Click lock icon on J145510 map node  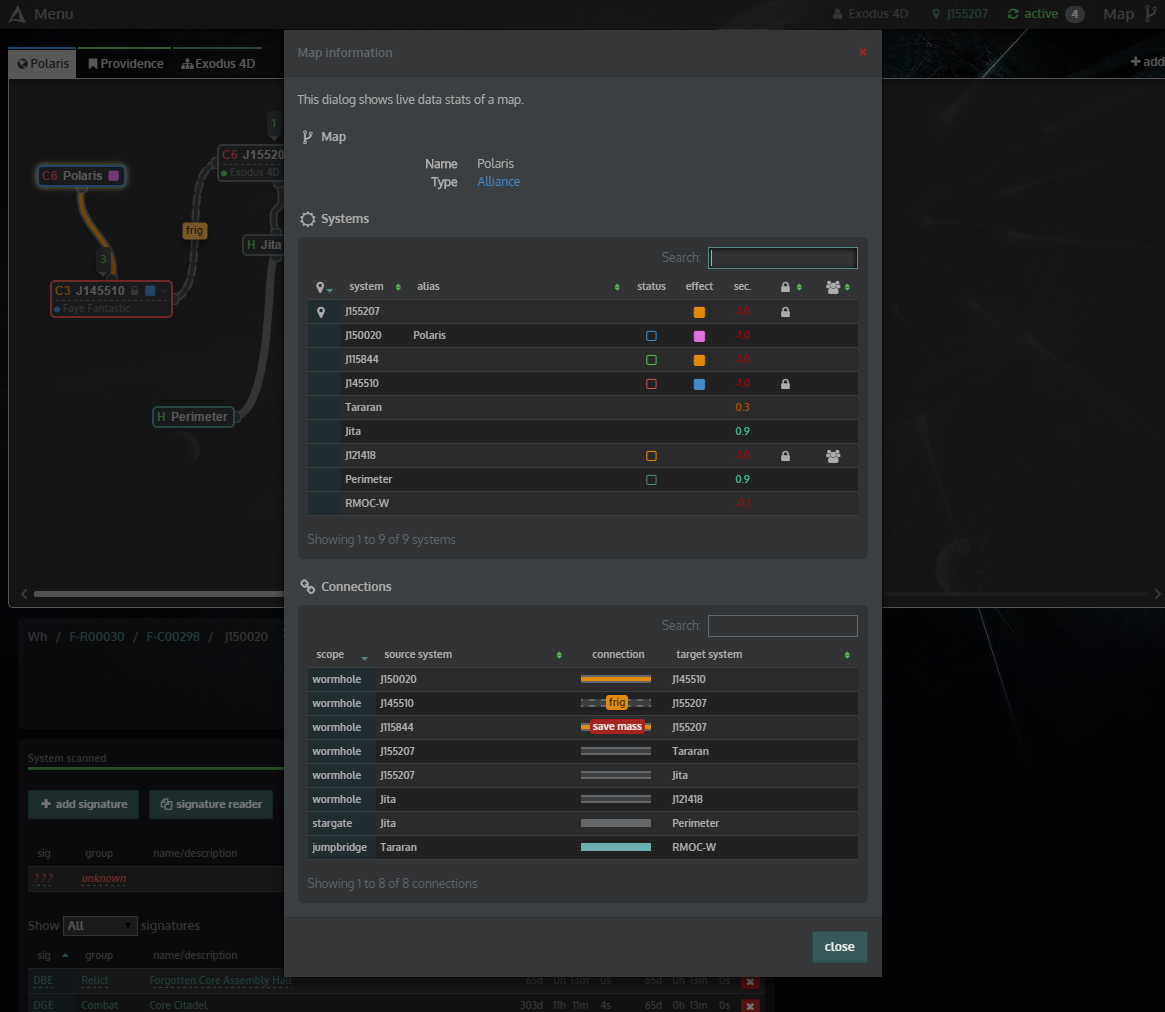[134, 291]
